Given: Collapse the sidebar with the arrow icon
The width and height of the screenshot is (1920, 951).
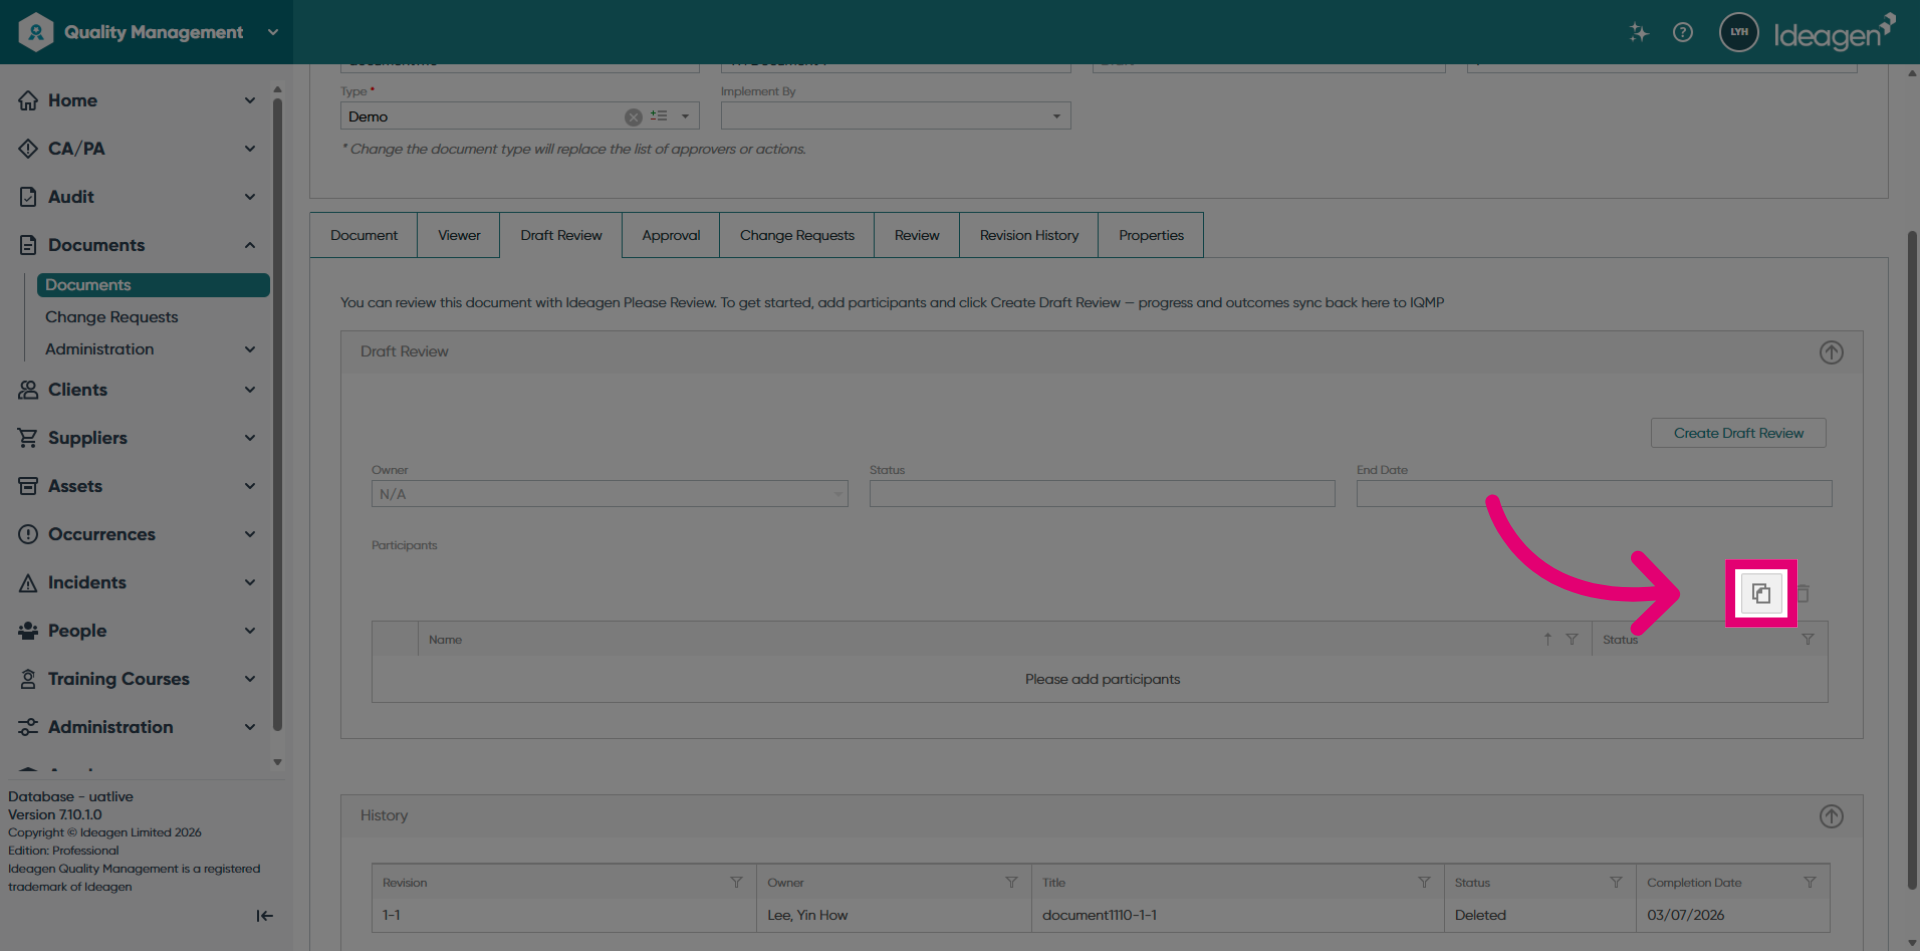Looking at the screenshot, I should tap(265, 915).
